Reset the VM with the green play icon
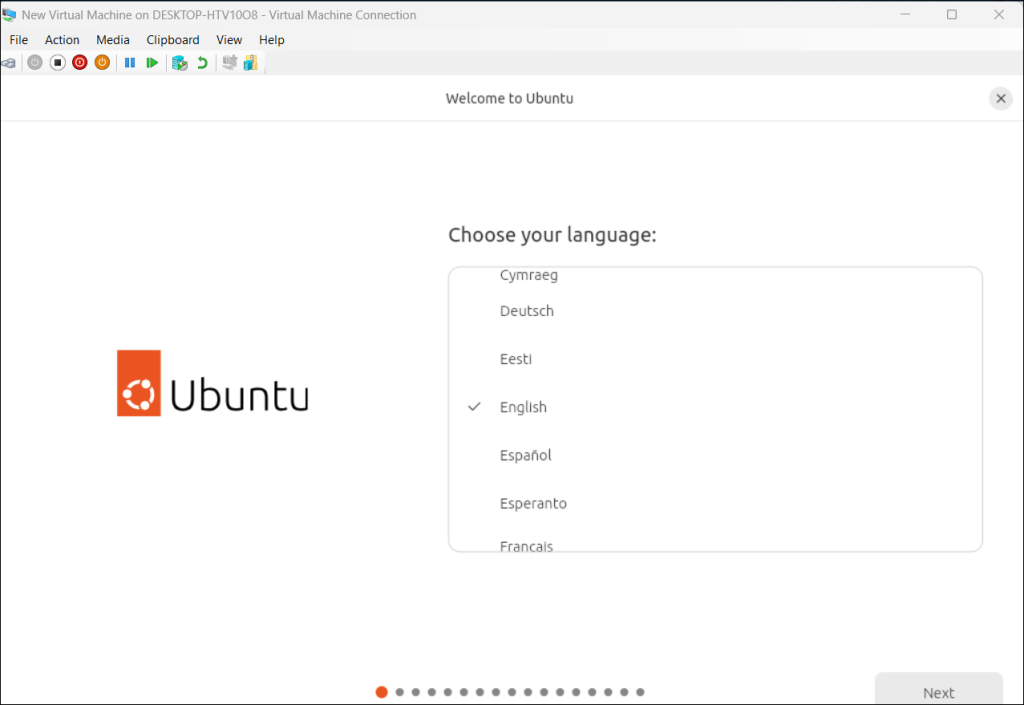Screen dimensions: 1024x705 pyautogui.click(x=152, y=63)
